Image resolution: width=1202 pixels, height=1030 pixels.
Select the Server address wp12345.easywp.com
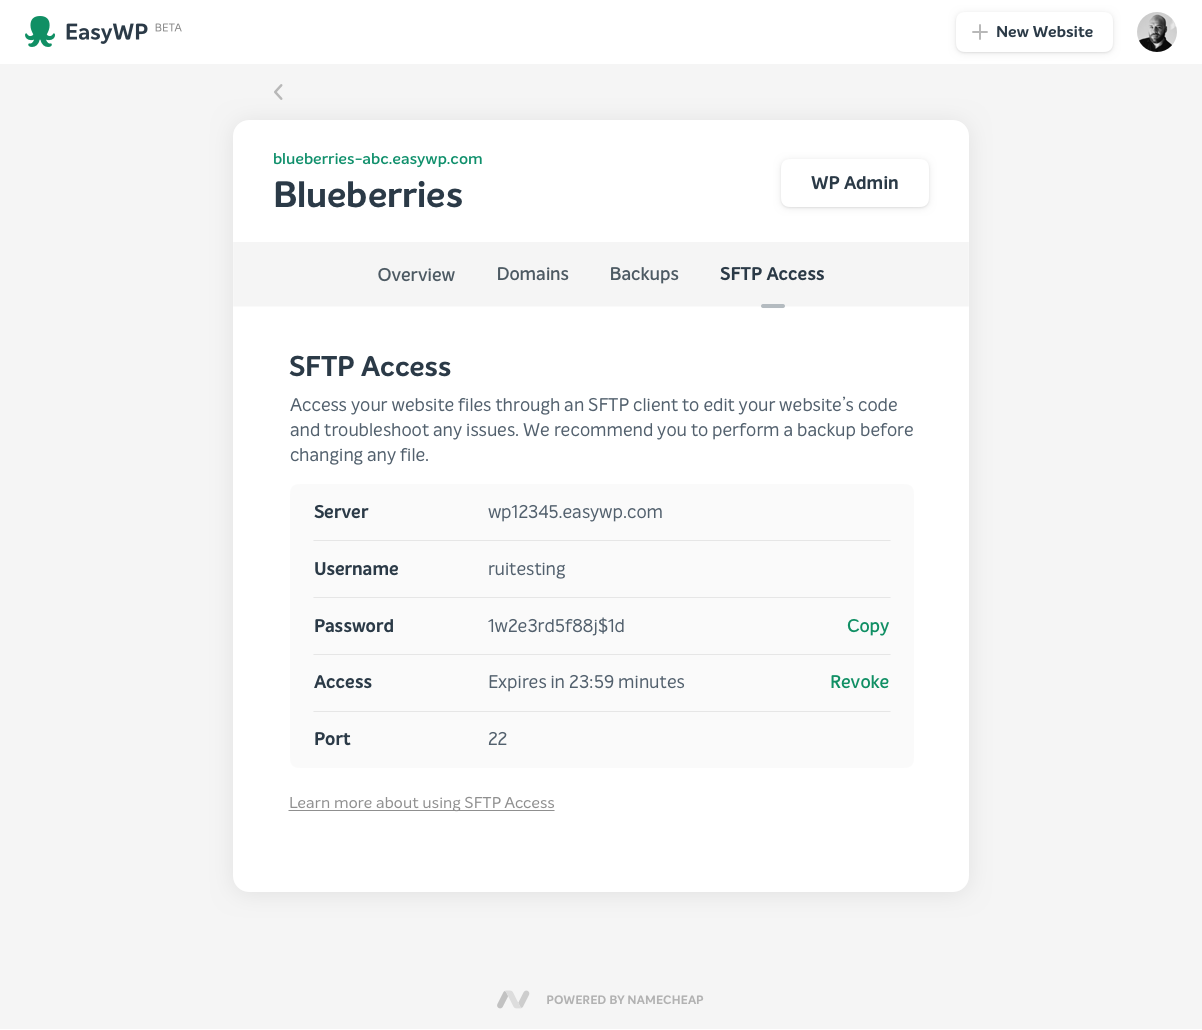point(575,511)
